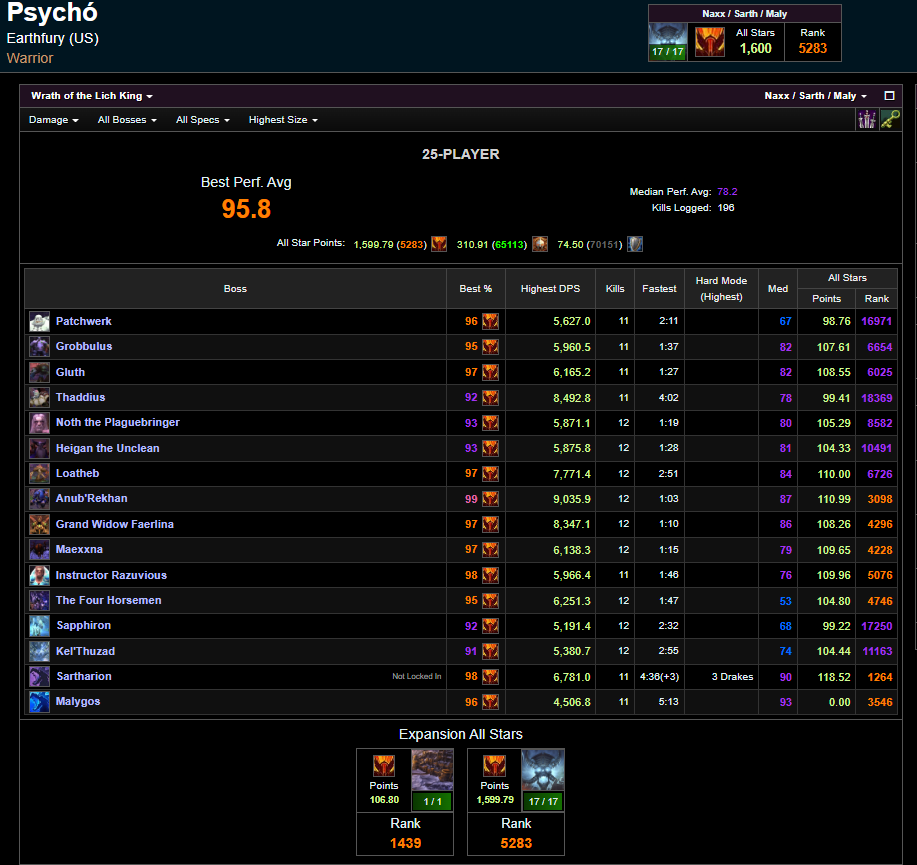
Task: Open The Four Horsemen boss icon
Action: click(x=39, y=601)
